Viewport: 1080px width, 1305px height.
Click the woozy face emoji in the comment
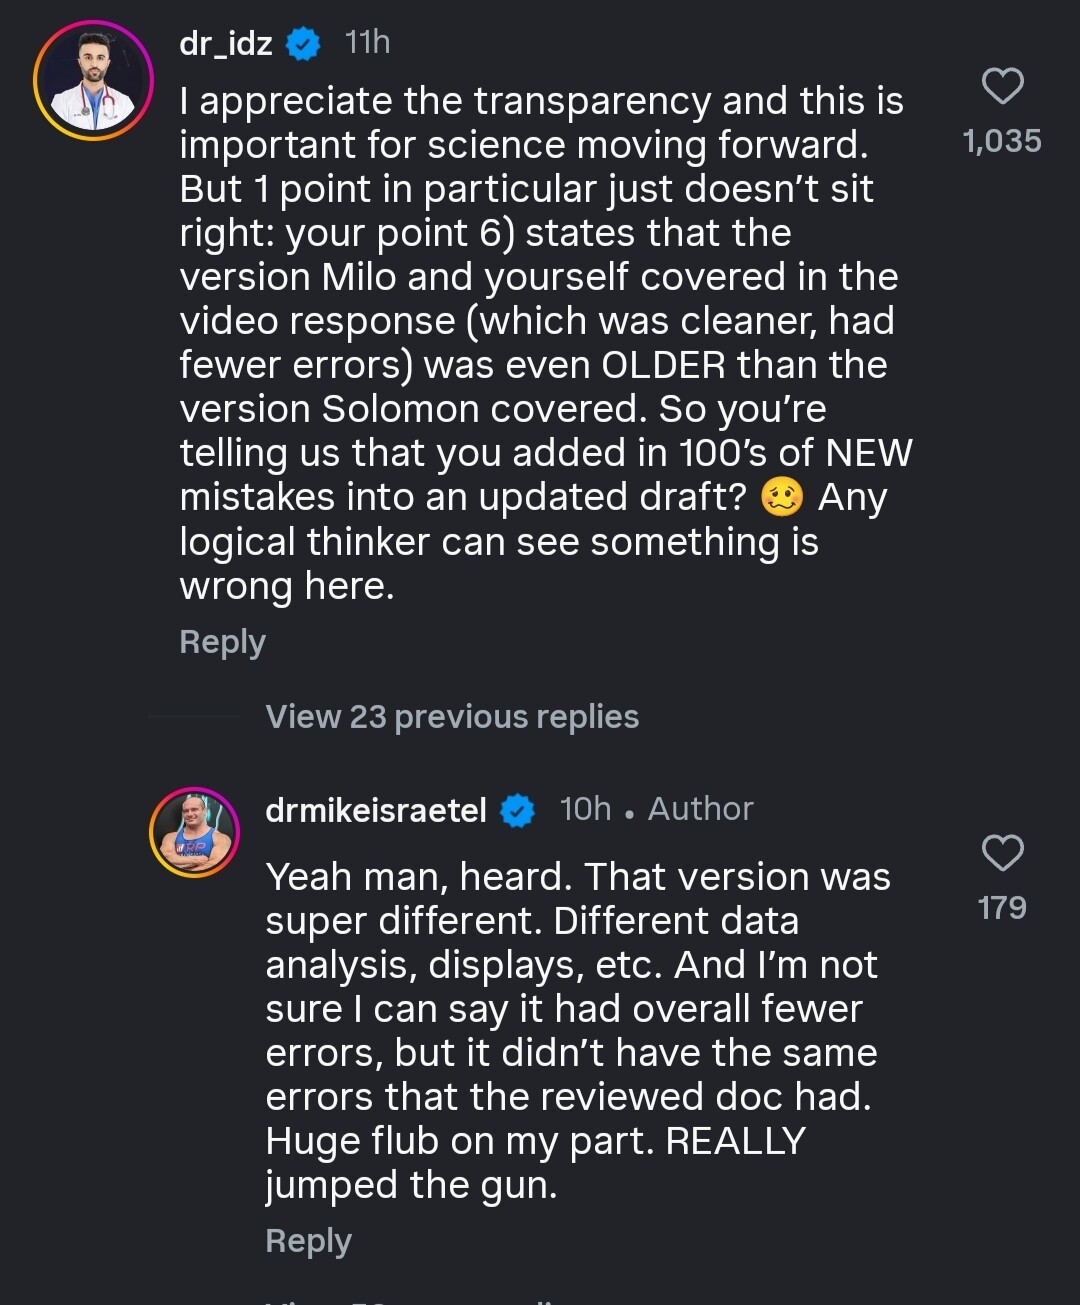click(x=782, y=497)
